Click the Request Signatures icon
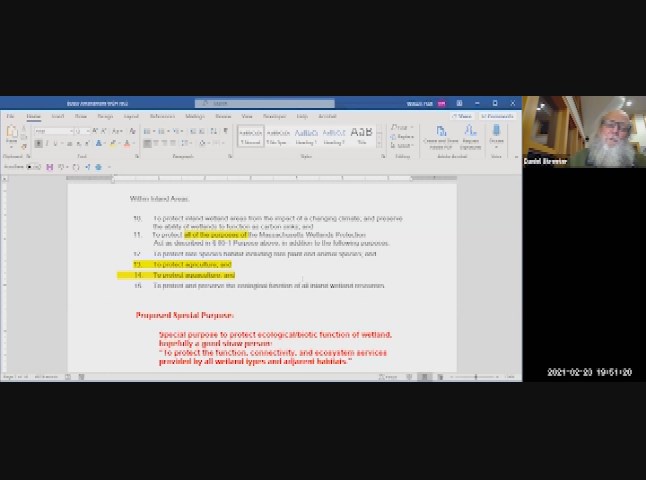Viewport: 646px width, 480px height. coord(469,135)
